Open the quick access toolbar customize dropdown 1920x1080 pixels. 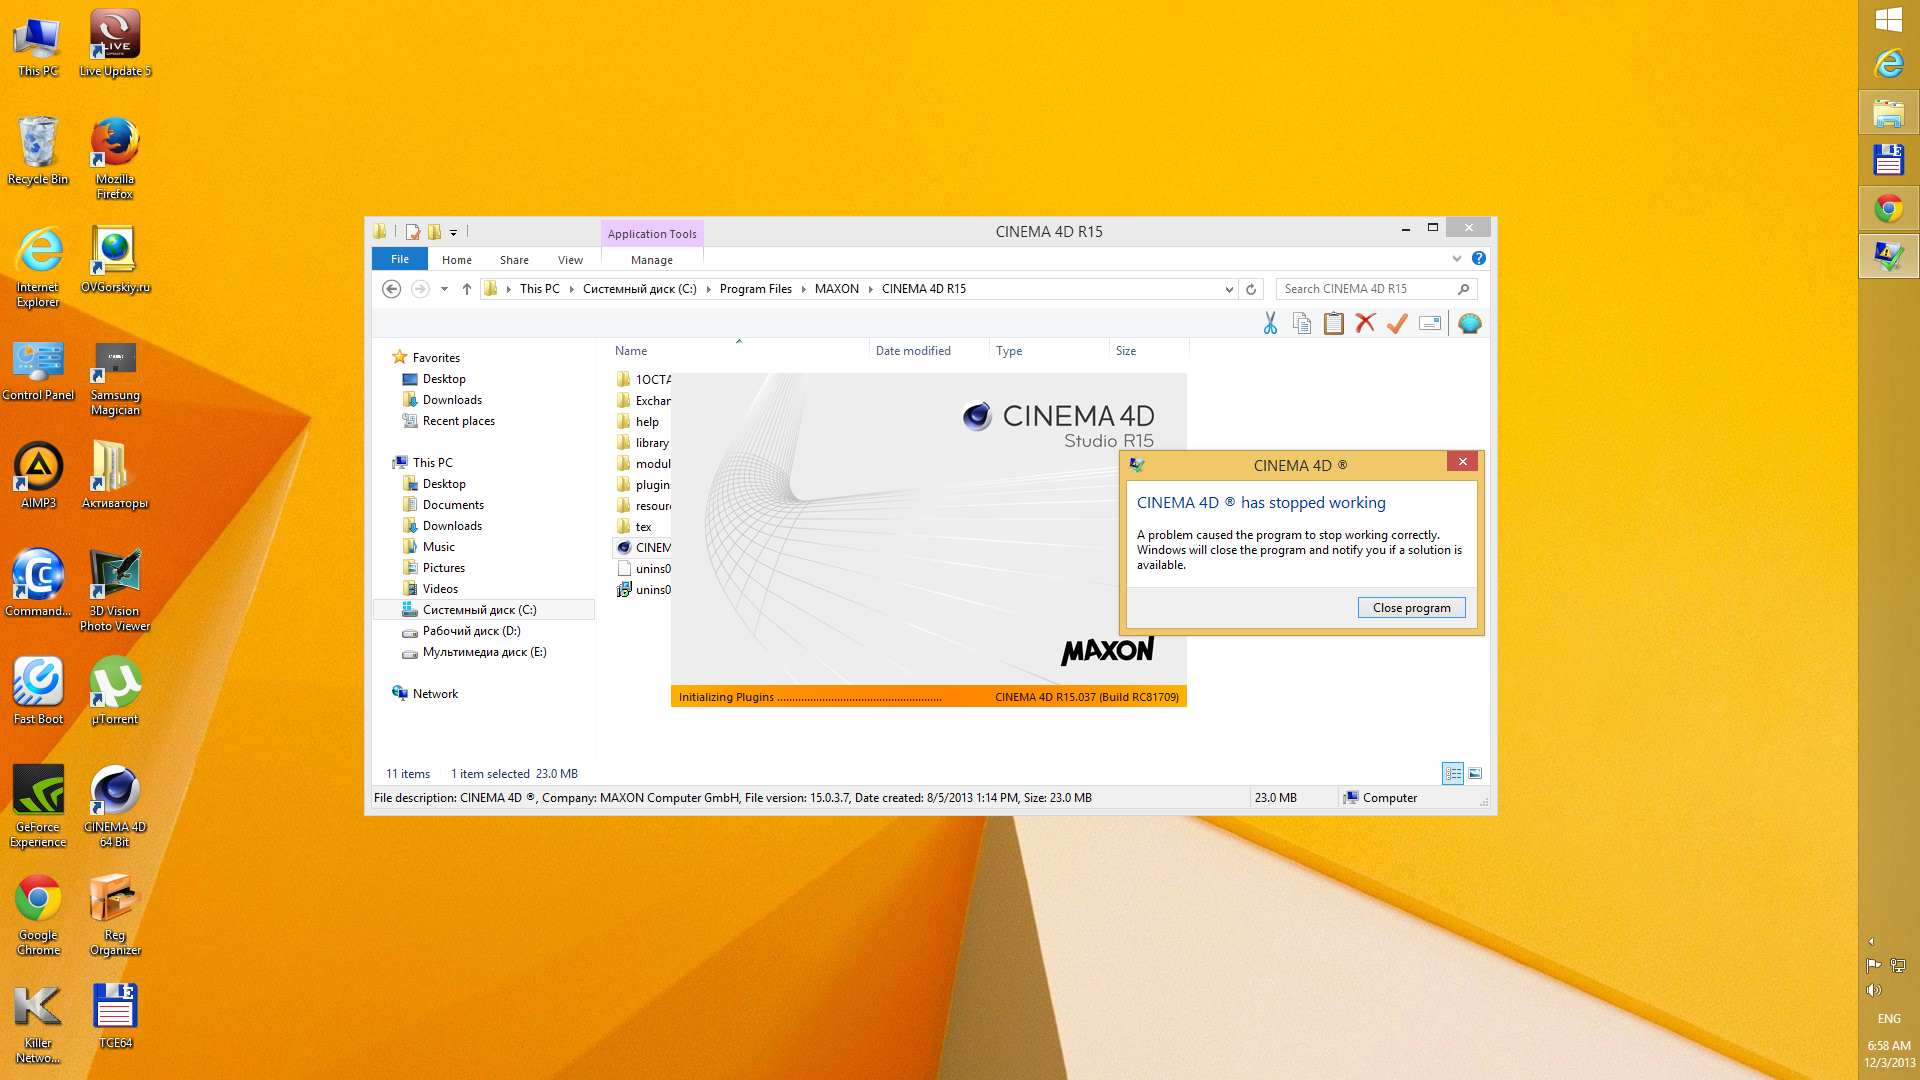pyautogui.click(x=453, y=232)
